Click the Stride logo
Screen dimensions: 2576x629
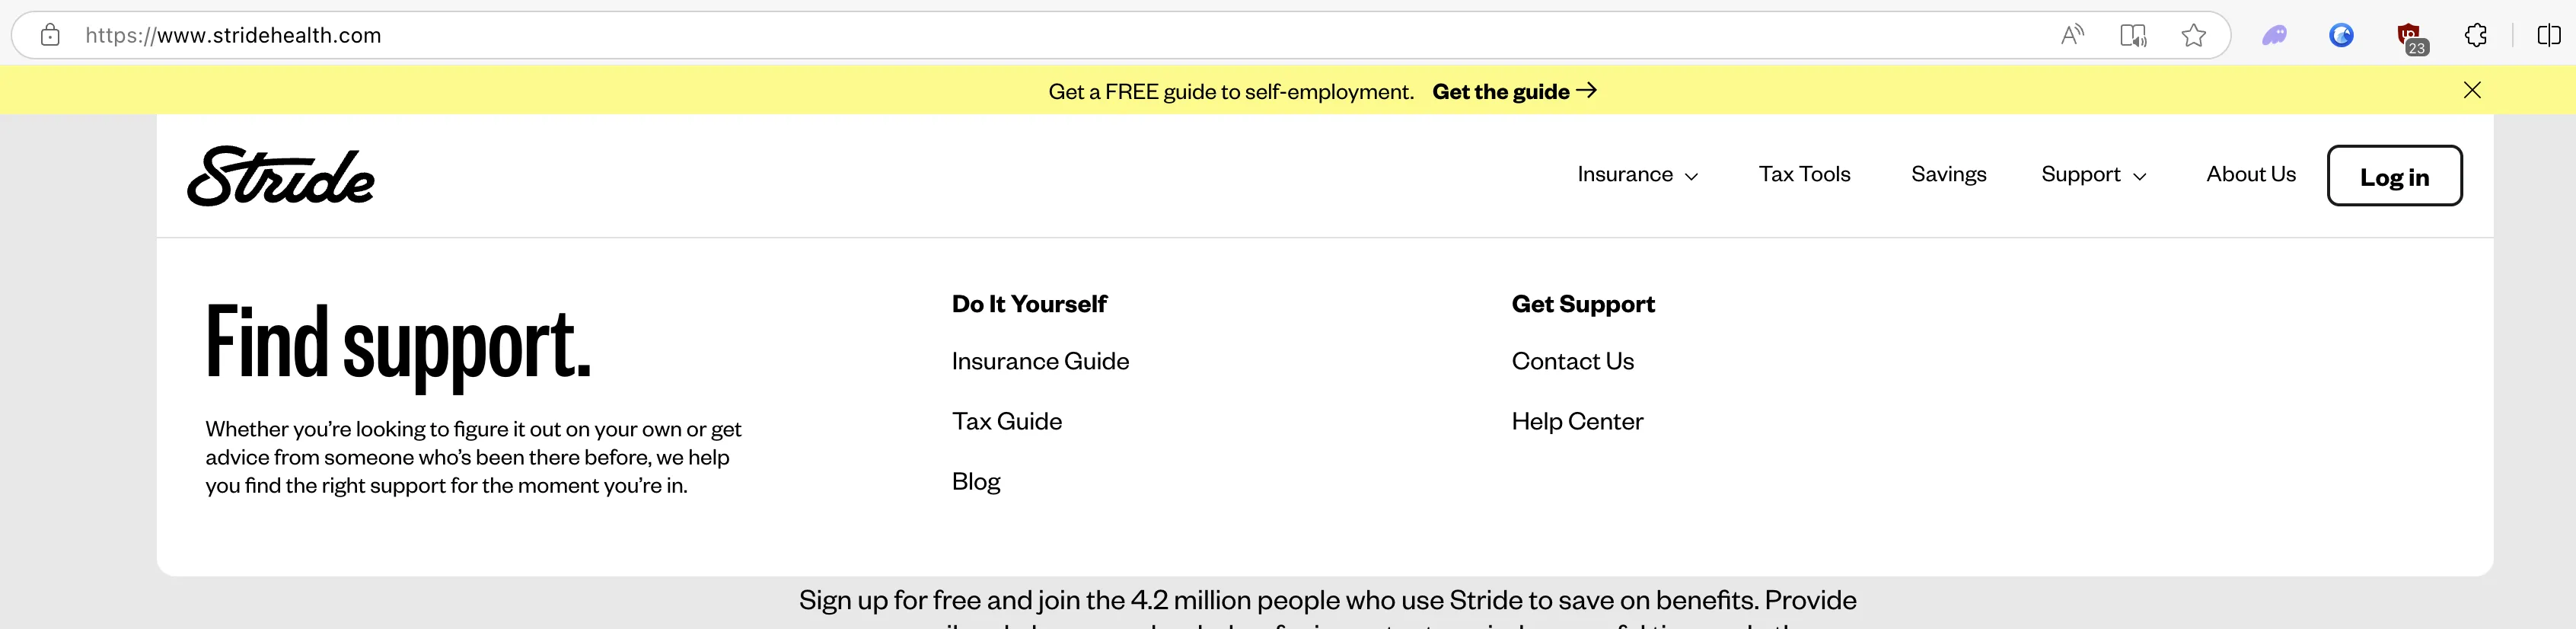point(281,177)
